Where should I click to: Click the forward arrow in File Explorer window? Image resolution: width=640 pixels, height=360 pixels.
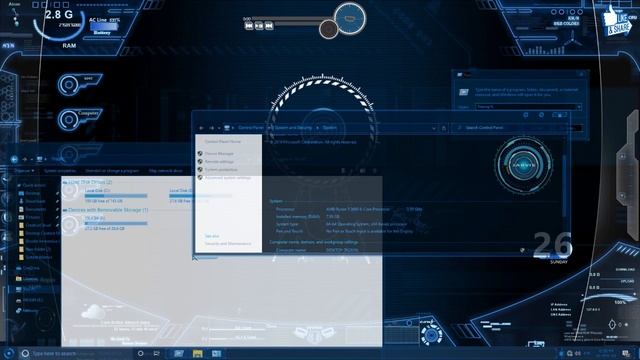click(x=24, y=159)
